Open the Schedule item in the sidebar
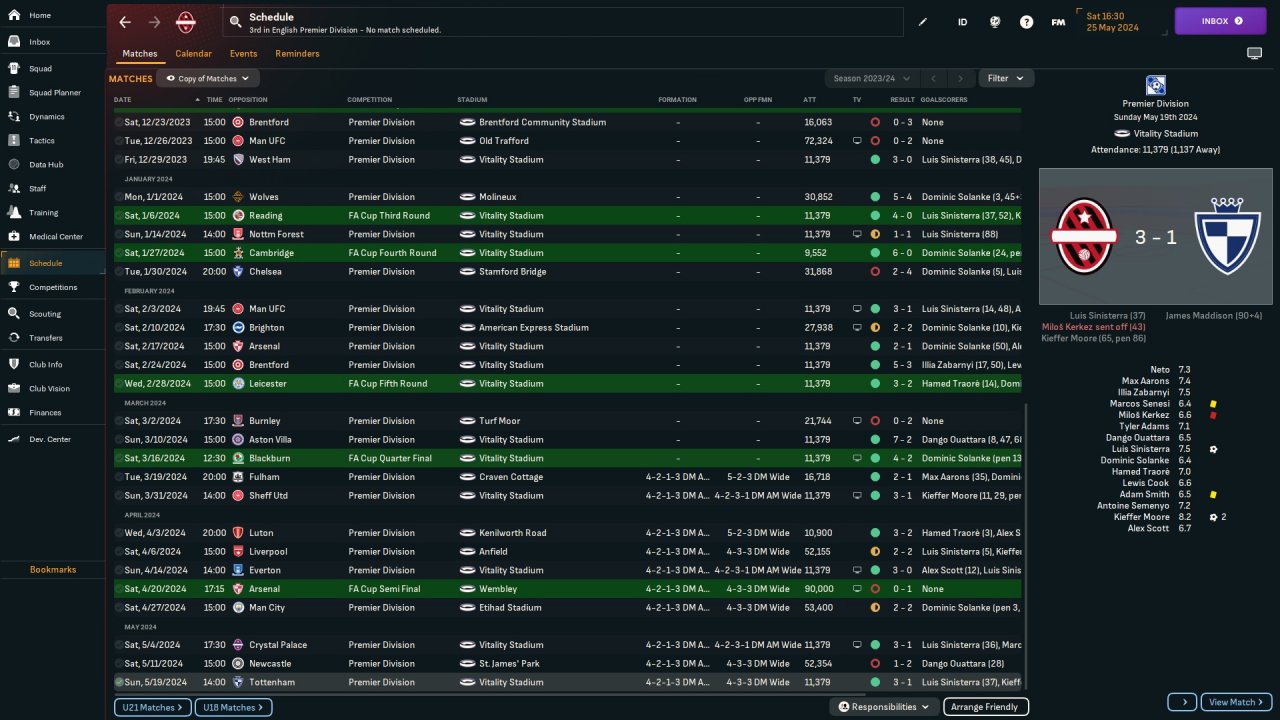This screenshot has height=720, width=1280. [x=52, y=263]
